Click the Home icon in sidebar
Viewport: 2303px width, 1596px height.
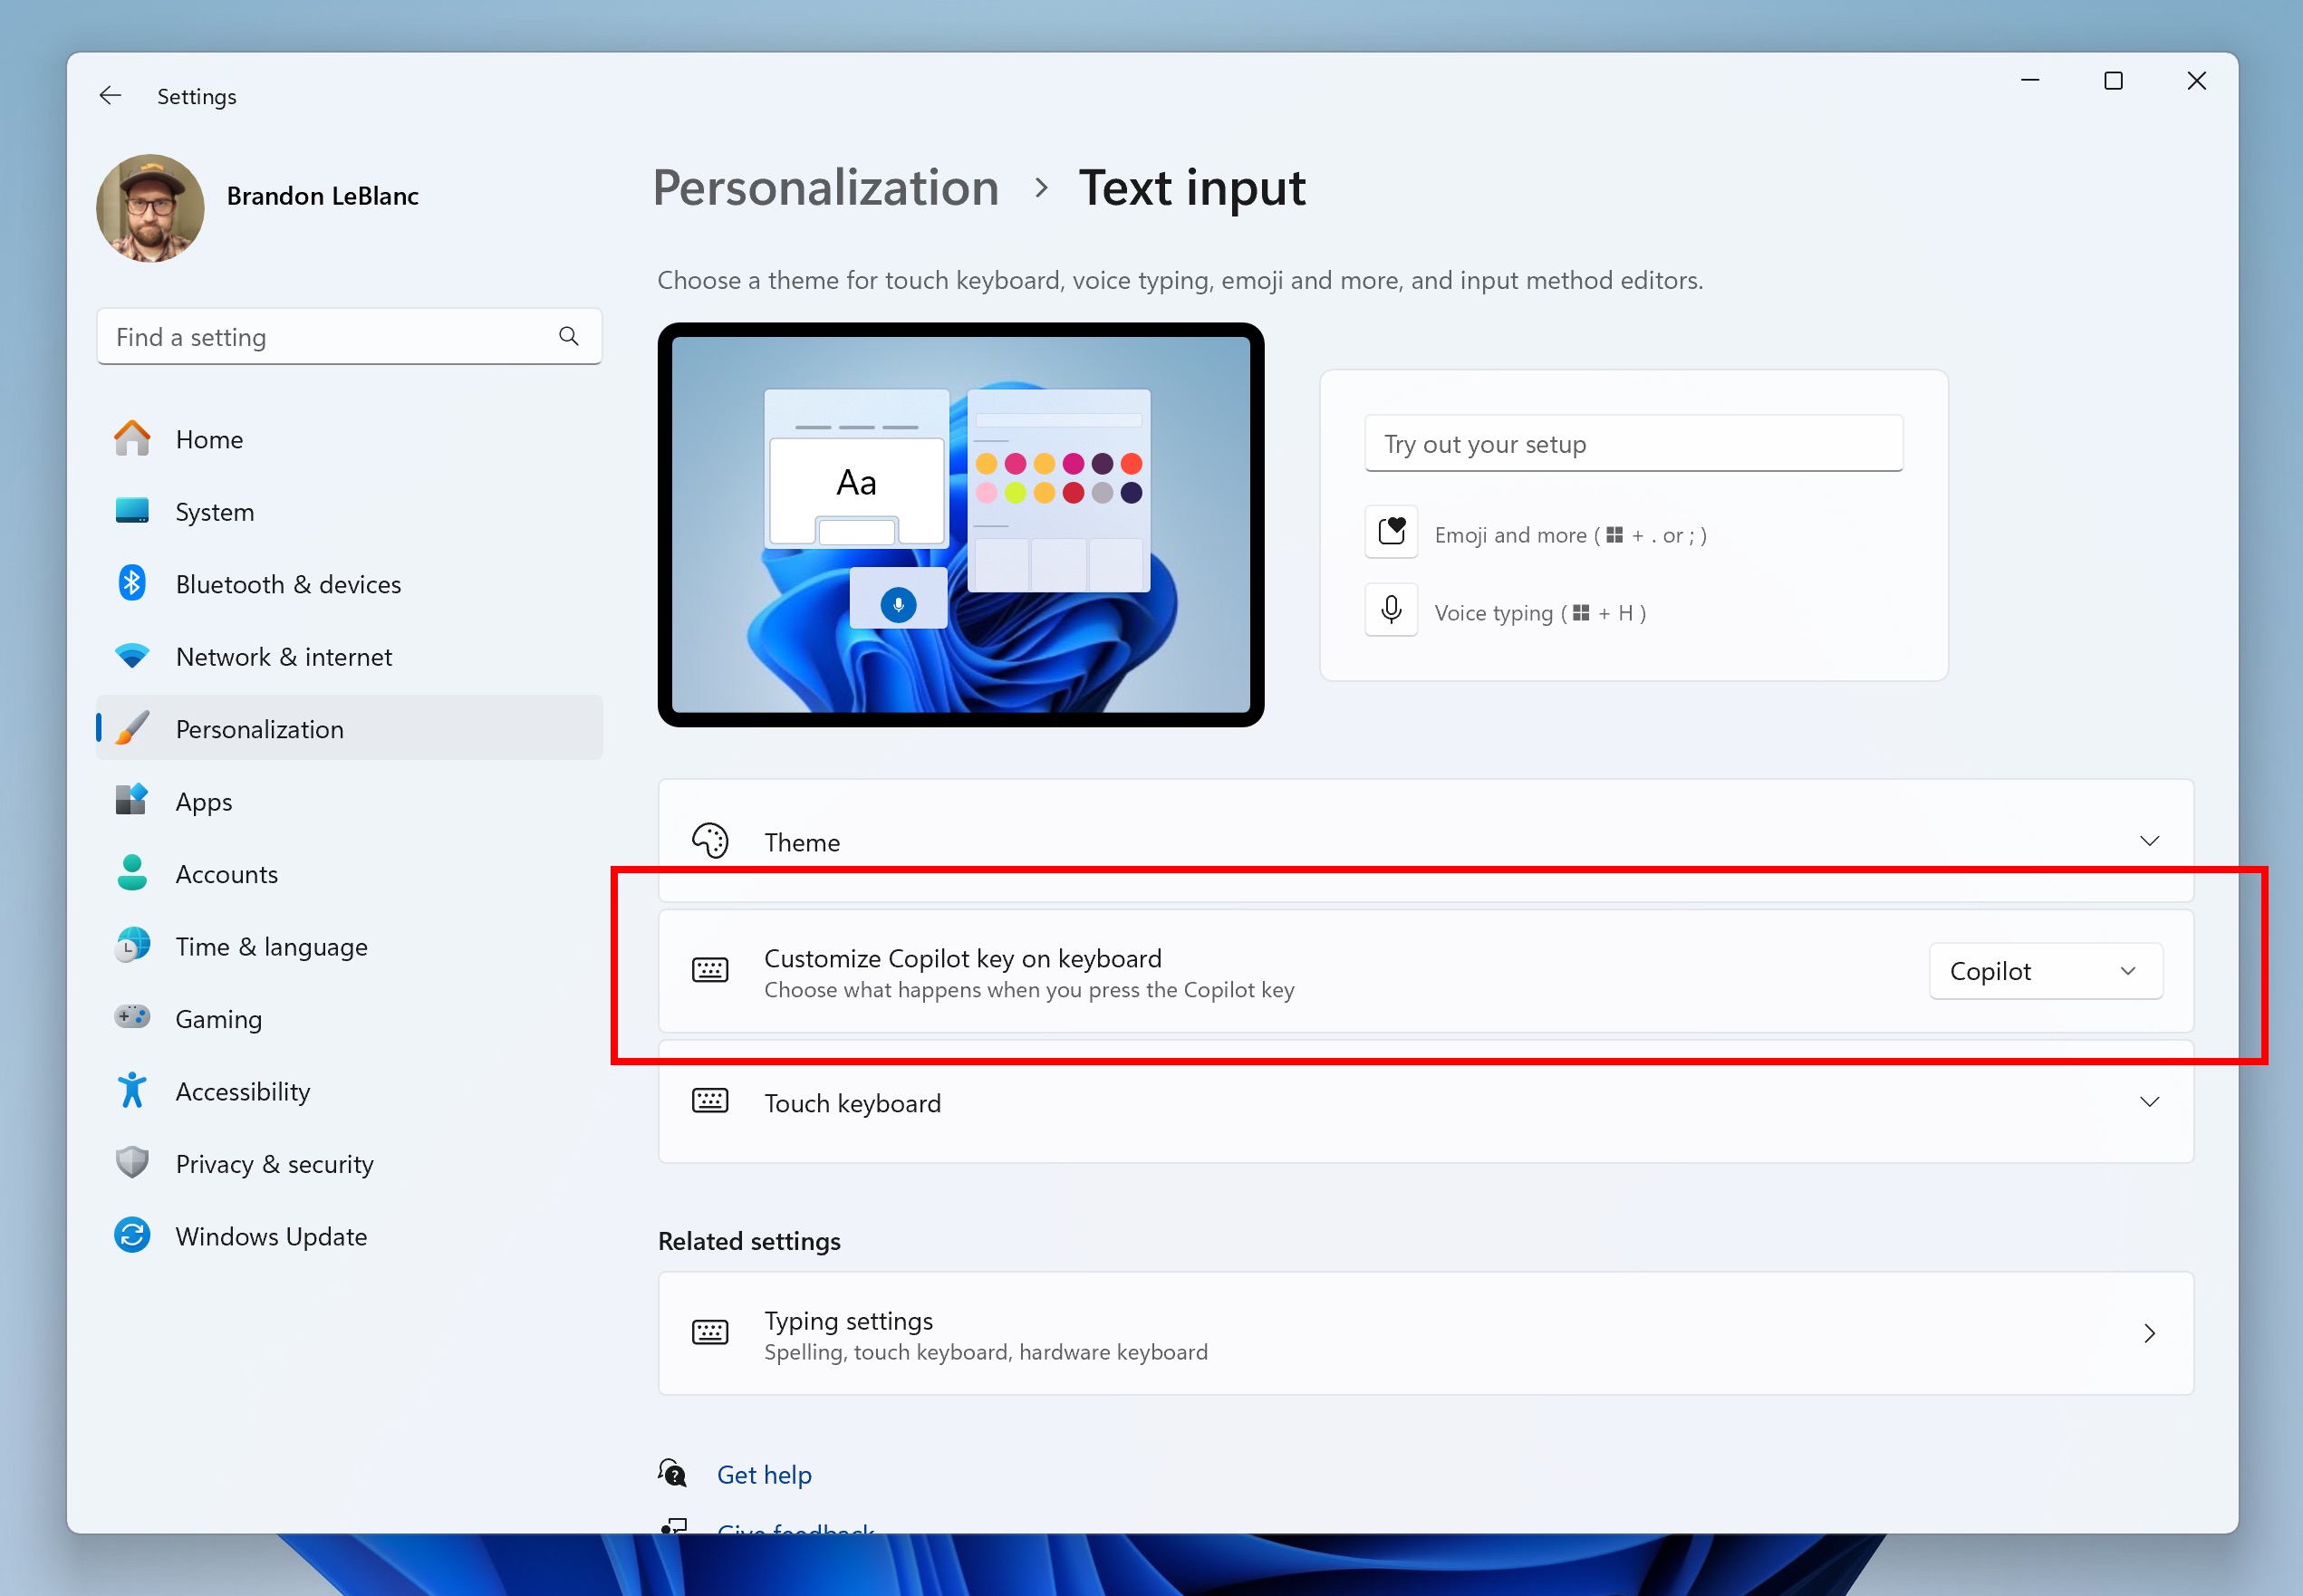[135, 439]
